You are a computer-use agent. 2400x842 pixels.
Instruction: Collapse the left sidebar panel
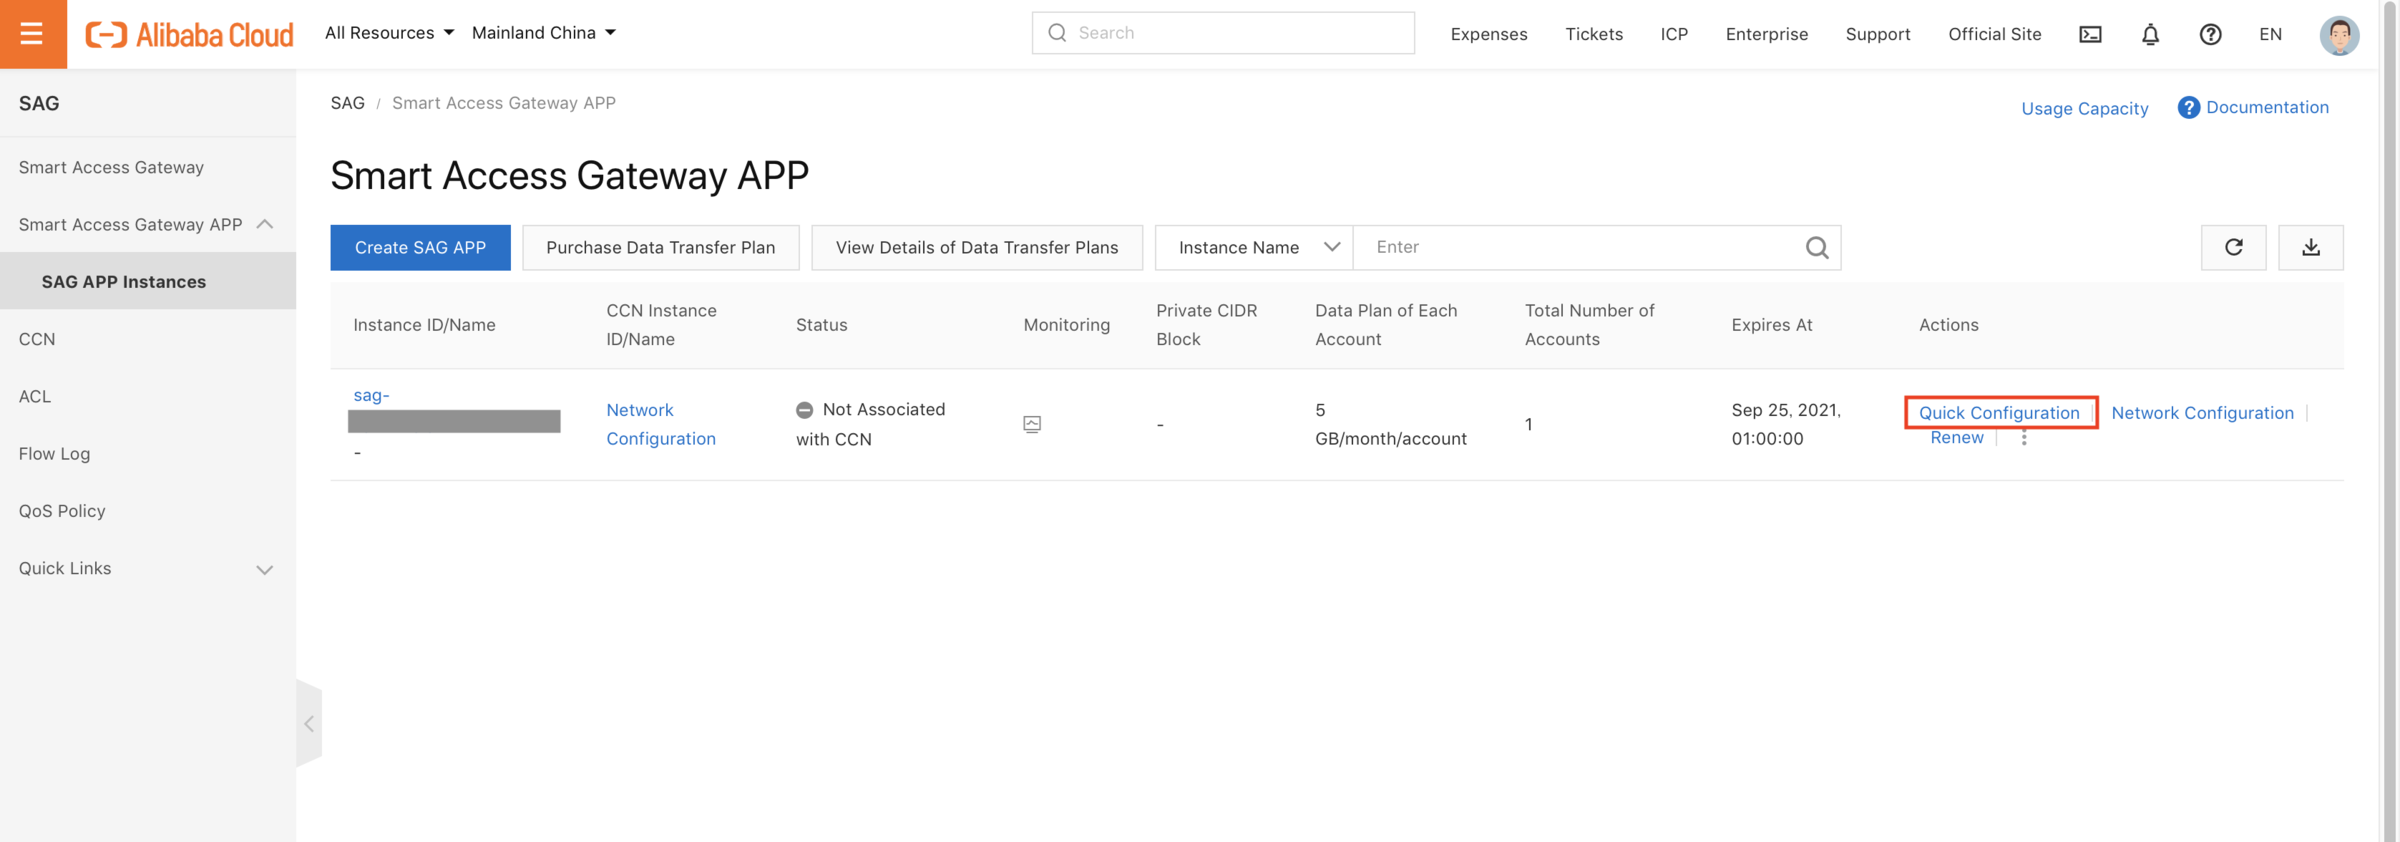click(309, 723)
